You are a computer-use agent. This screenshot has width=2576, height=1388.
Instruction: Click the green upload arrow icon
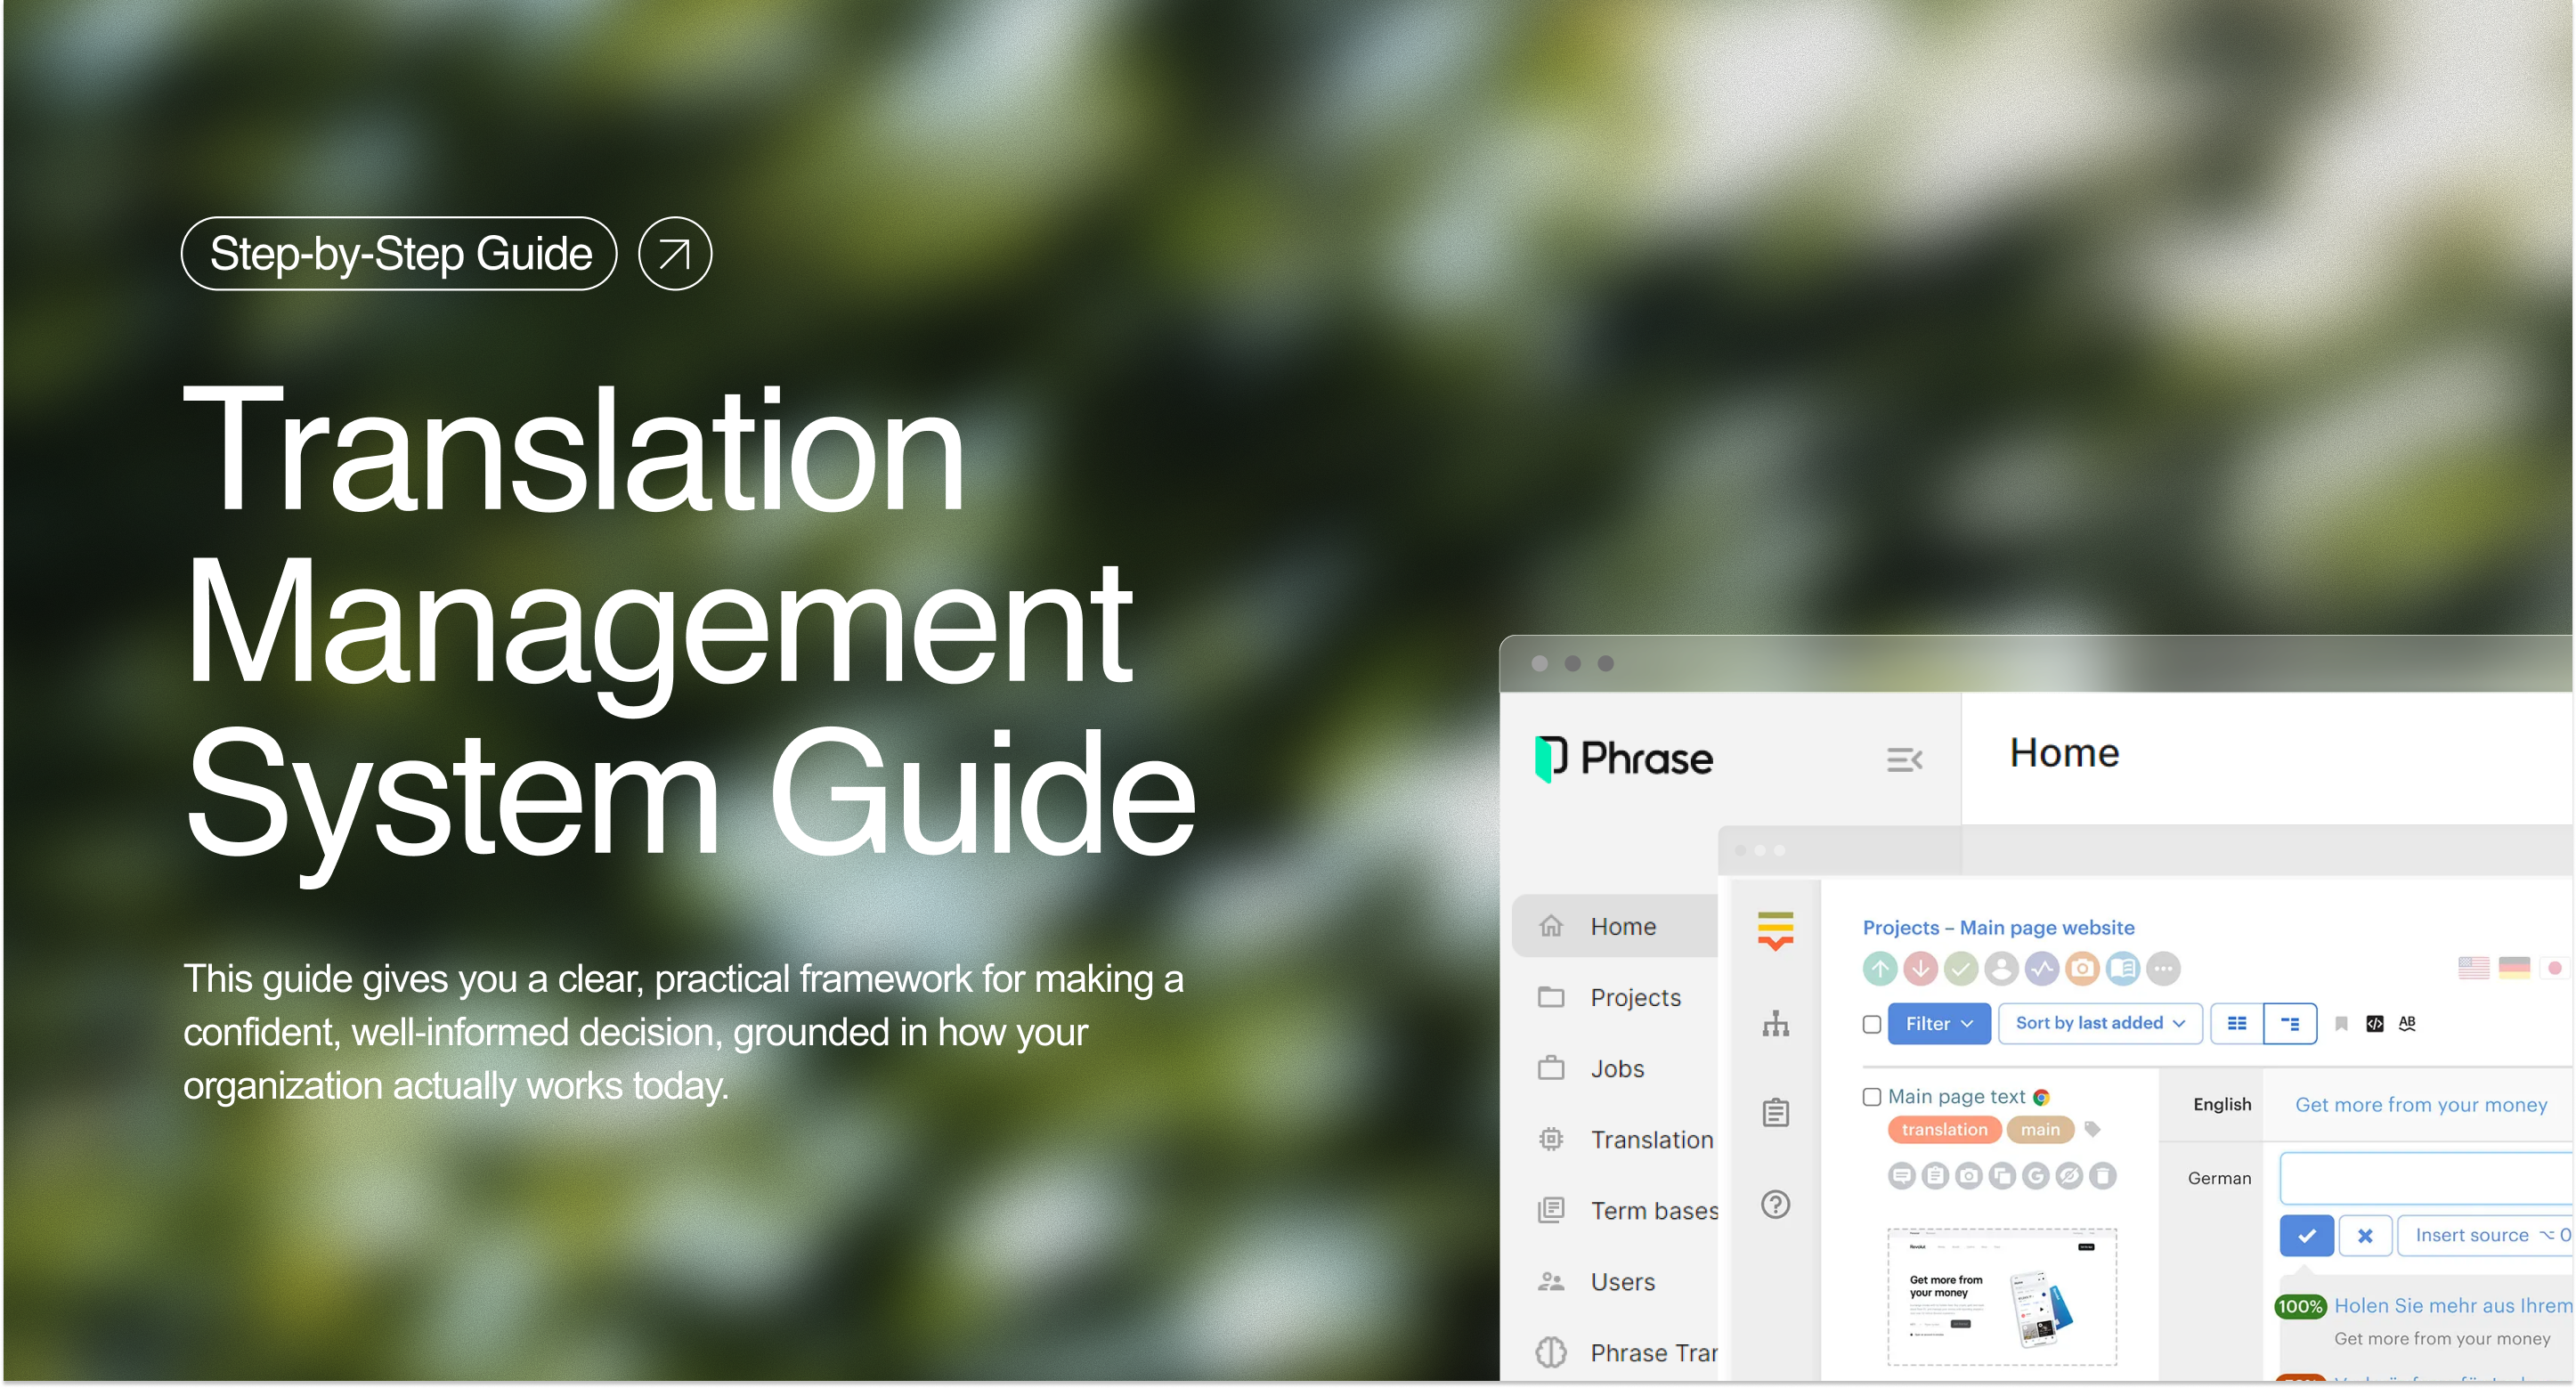[x=1880, y=969]
